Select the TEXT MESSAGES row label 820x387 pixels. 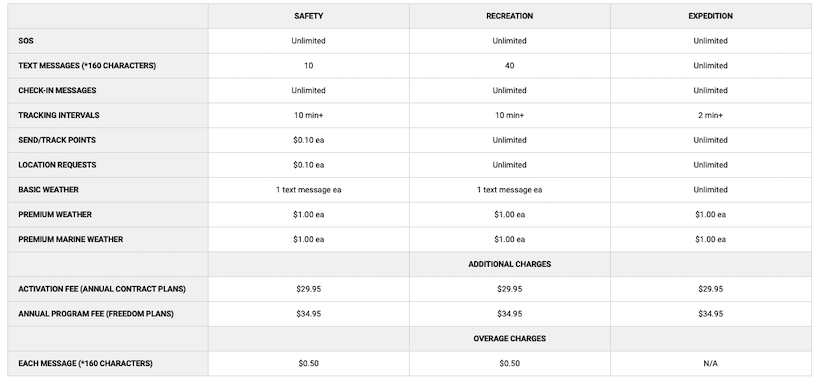point(87,66)
